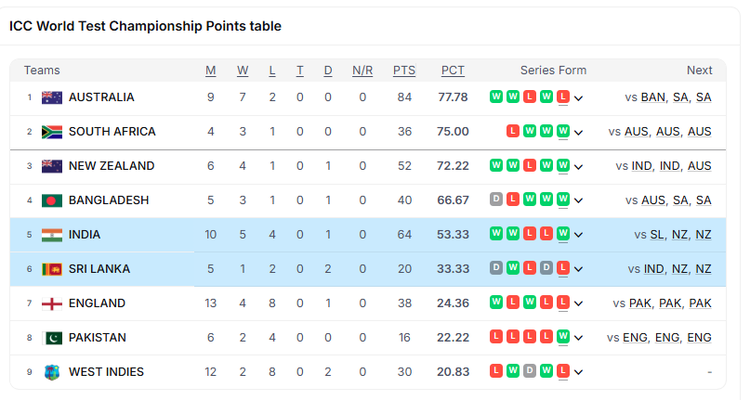Viewport: 750px width, 400px height.
Task: Click the South Africa flag icon
Action: pos(52,132)
